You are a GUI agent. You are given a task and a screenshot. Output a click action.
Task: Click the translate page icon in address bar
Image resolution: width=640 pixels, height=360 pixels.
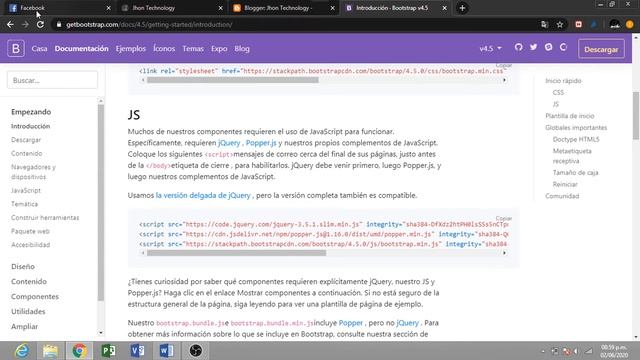[544, 24]
